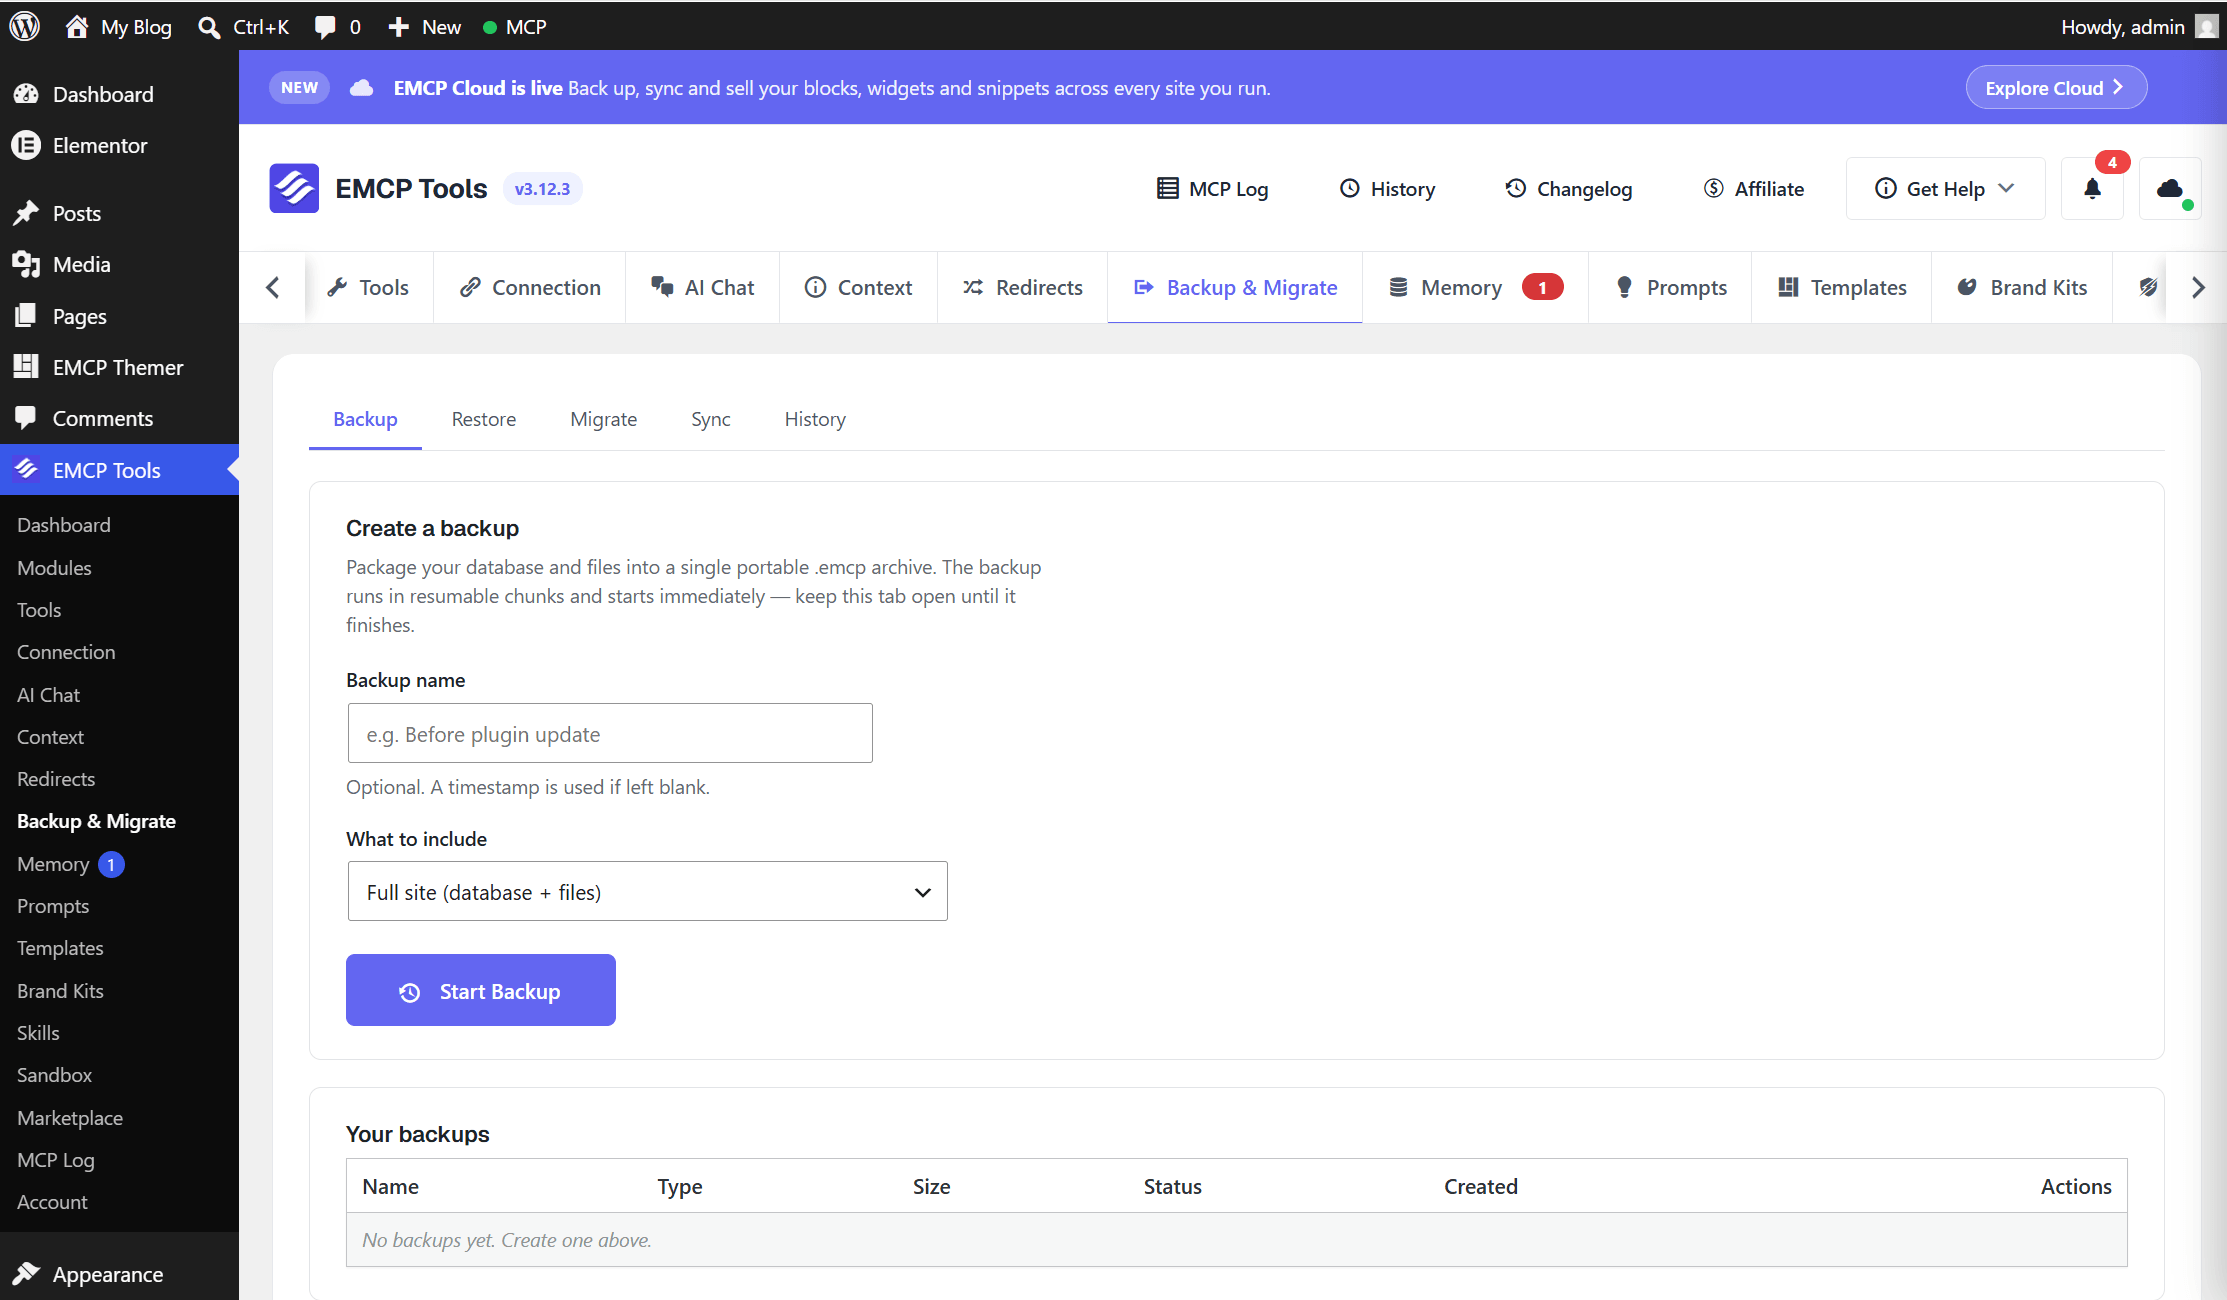Open Elementor in the sidebar
Screen dimensions: 2227x1300
tap(120, 145)
